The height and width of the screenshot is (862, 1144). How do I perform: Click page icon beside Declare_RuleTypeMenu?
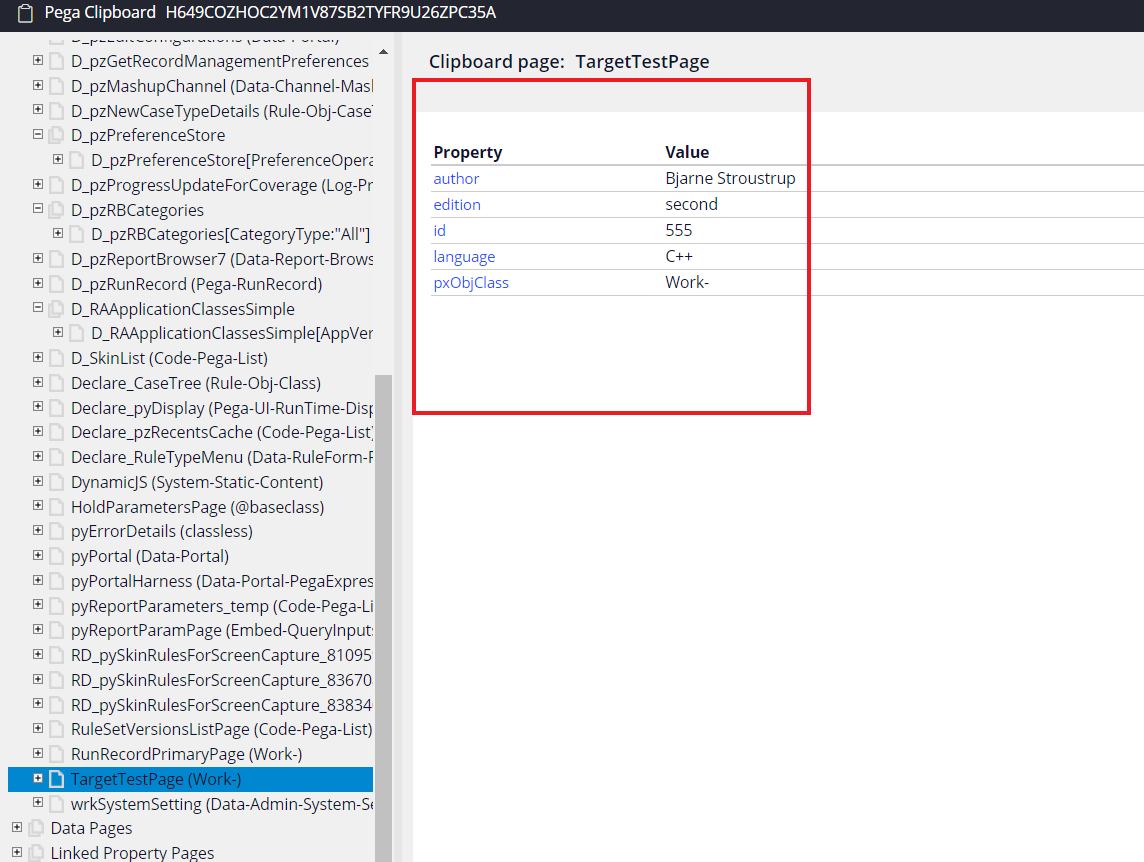click(x=56, y=457)
